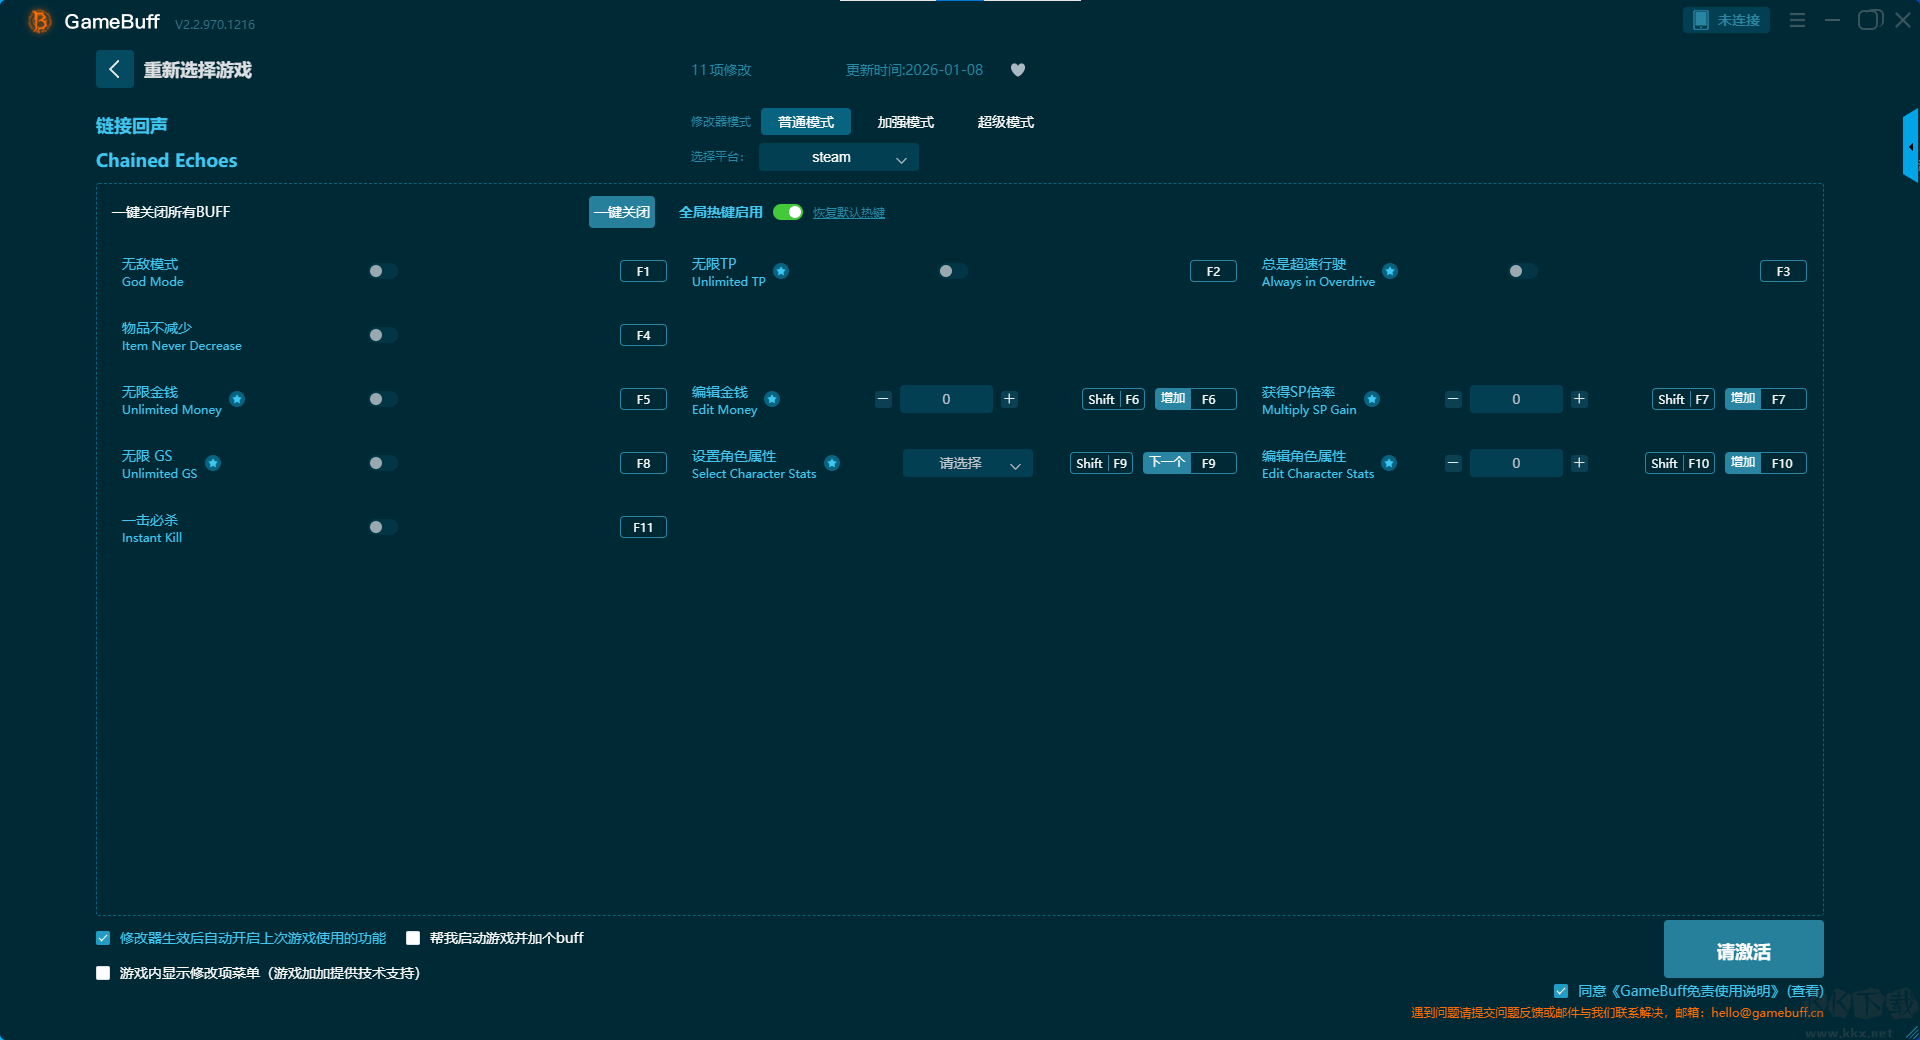Screen dimensions: 1920x1040
Task: Switch to 加强模式 mode tab
Action: (x=905, y=122)
